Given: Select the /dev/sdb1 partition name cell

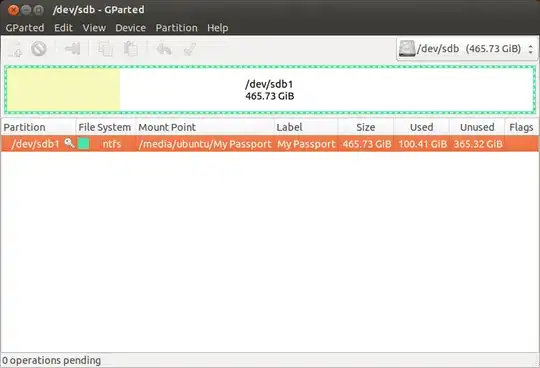Looking at the screenshot, I should [35, 144].
